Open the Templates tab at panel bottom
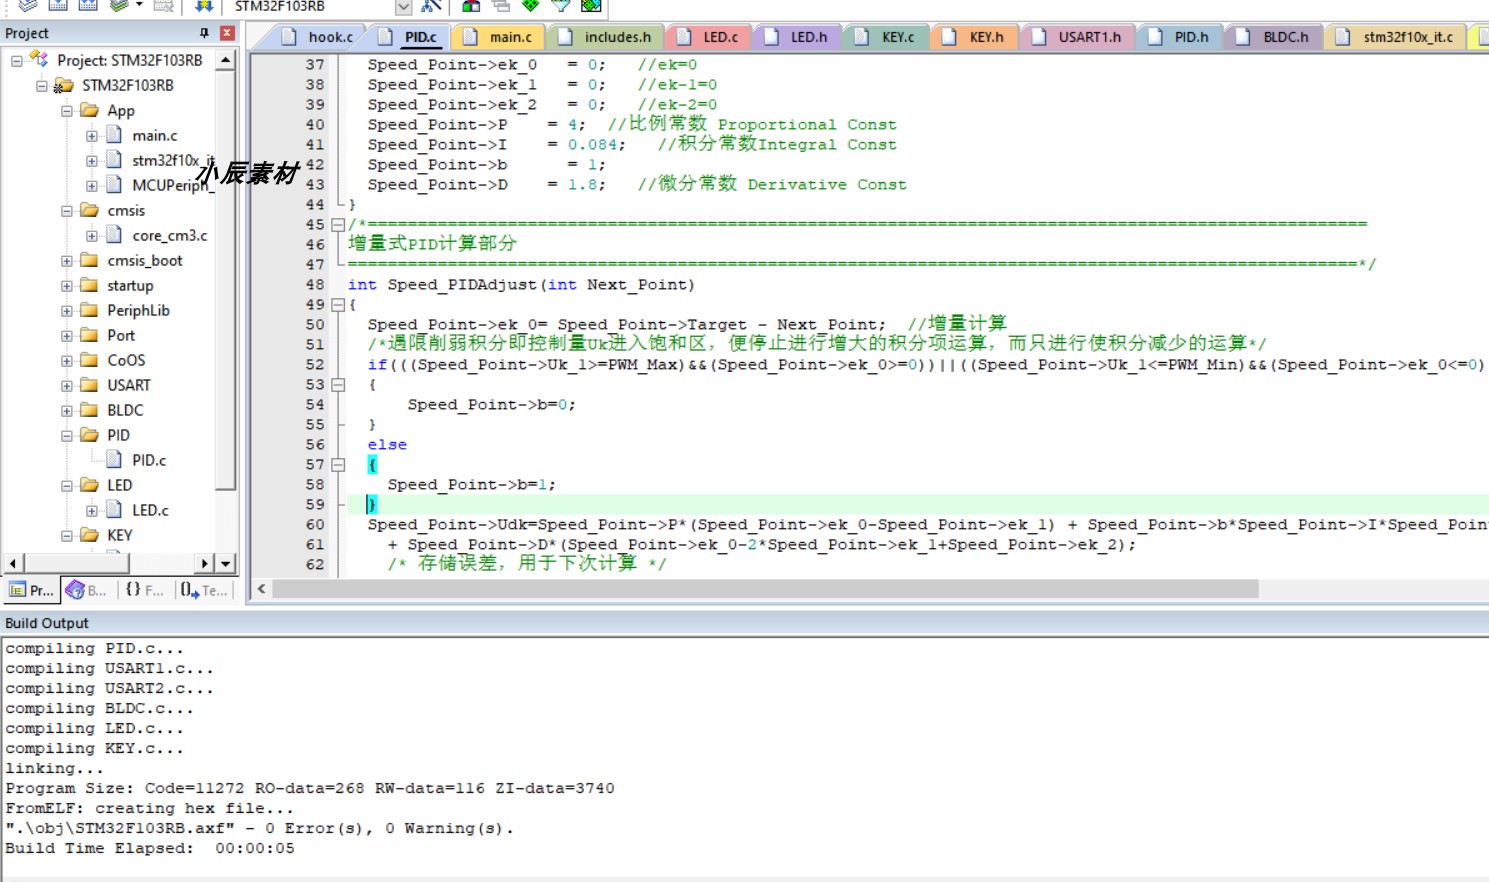Screen dimensions: 1489x882 (204, 590)
